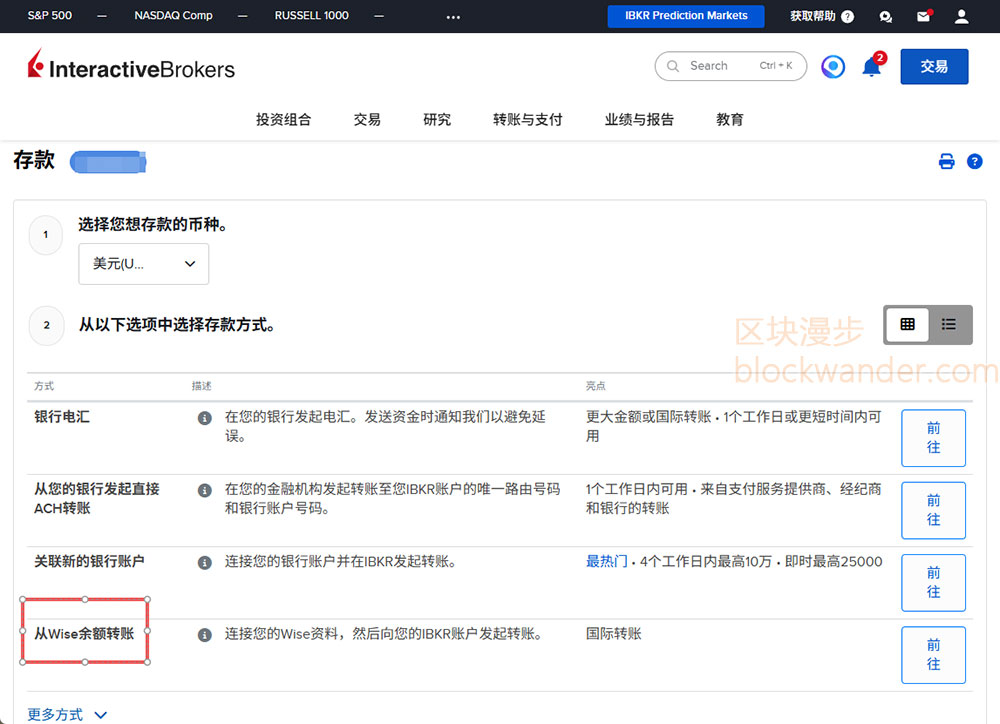Select 关联新的银行账户 method name
Viewport: 1000px width, 724px height.
click(89, 561)
